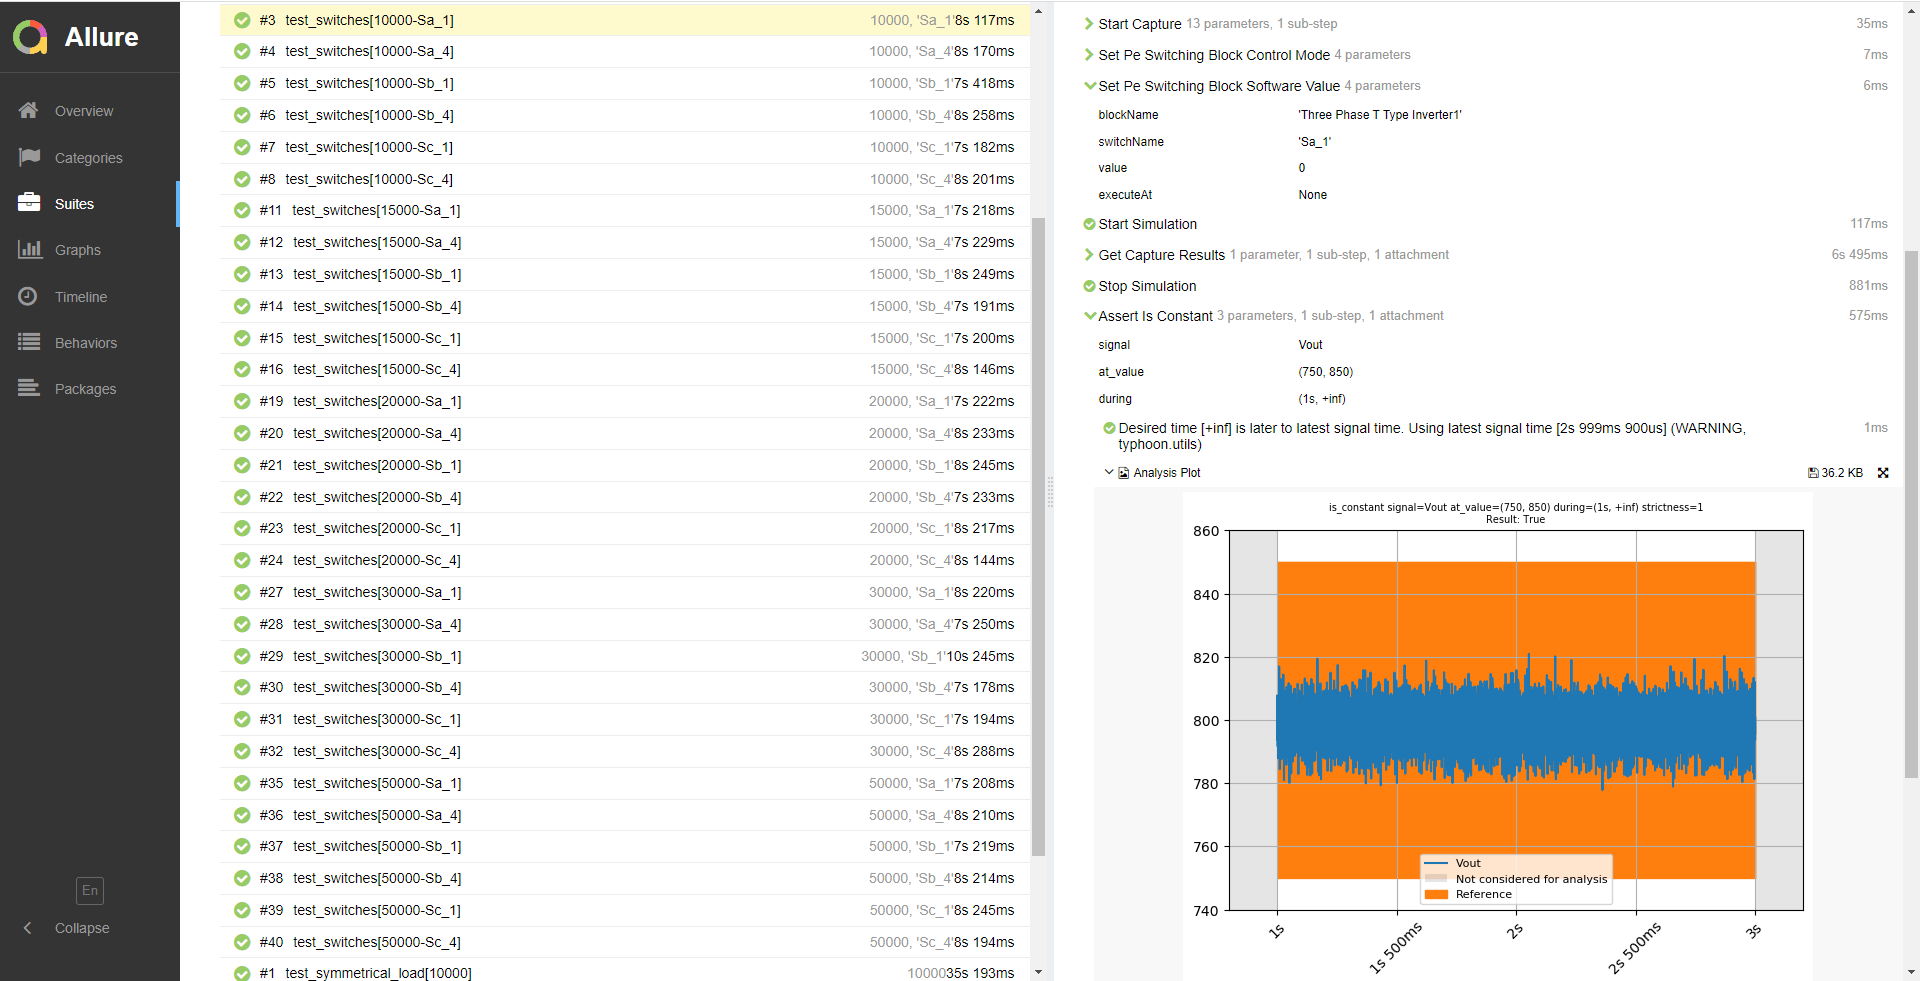Expand the Start Capture step
This screenshot has height=981, width=1920.
click(x=1090, y=24)
